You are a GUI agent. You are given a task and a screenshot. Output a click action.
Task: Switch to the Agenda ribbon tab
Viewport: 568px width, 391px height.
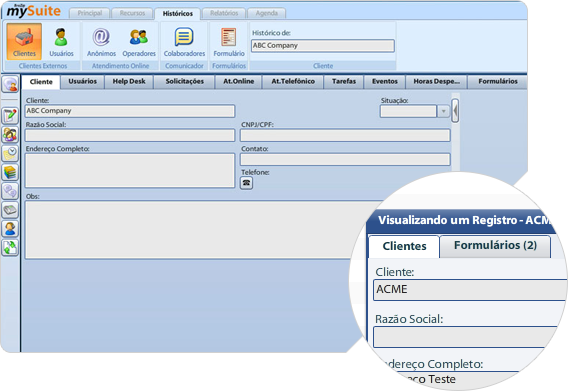point(267,13)
